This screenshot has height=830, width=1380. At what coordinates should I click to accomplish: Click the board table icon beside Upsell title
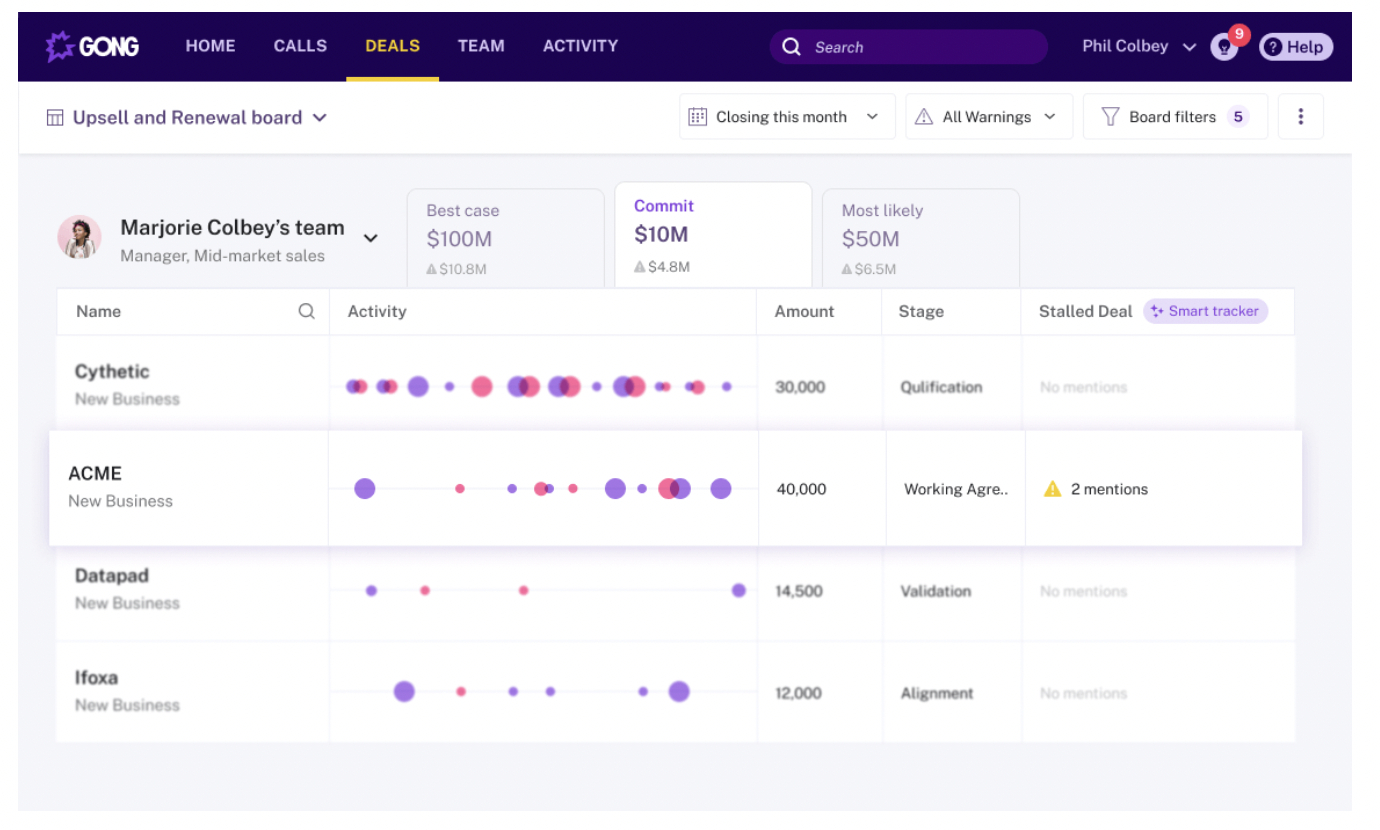coord(55,118)
